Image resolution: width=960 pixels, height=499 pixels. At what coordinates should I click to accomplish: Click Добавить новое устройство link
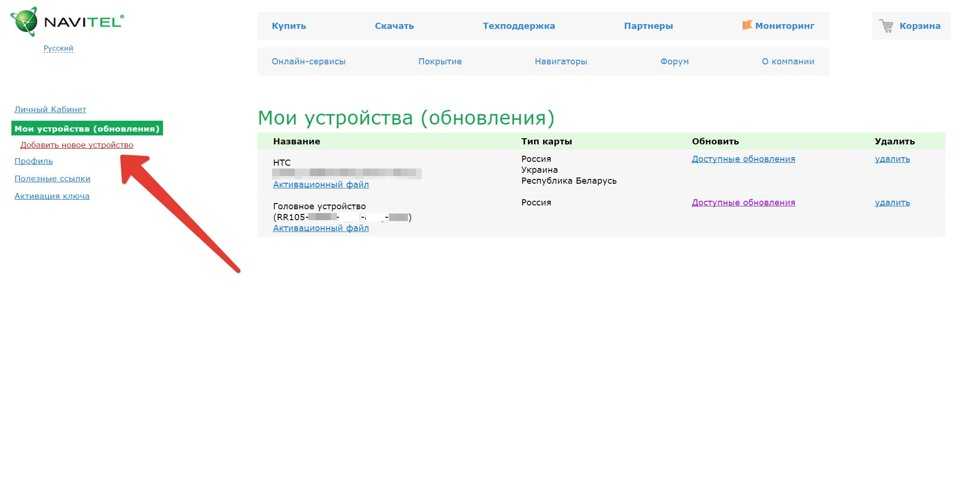(77, 145)
